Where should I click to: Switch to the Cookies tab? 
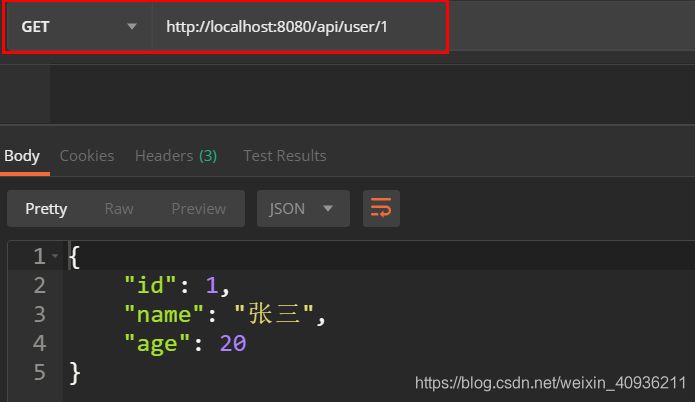coord(87,156)
